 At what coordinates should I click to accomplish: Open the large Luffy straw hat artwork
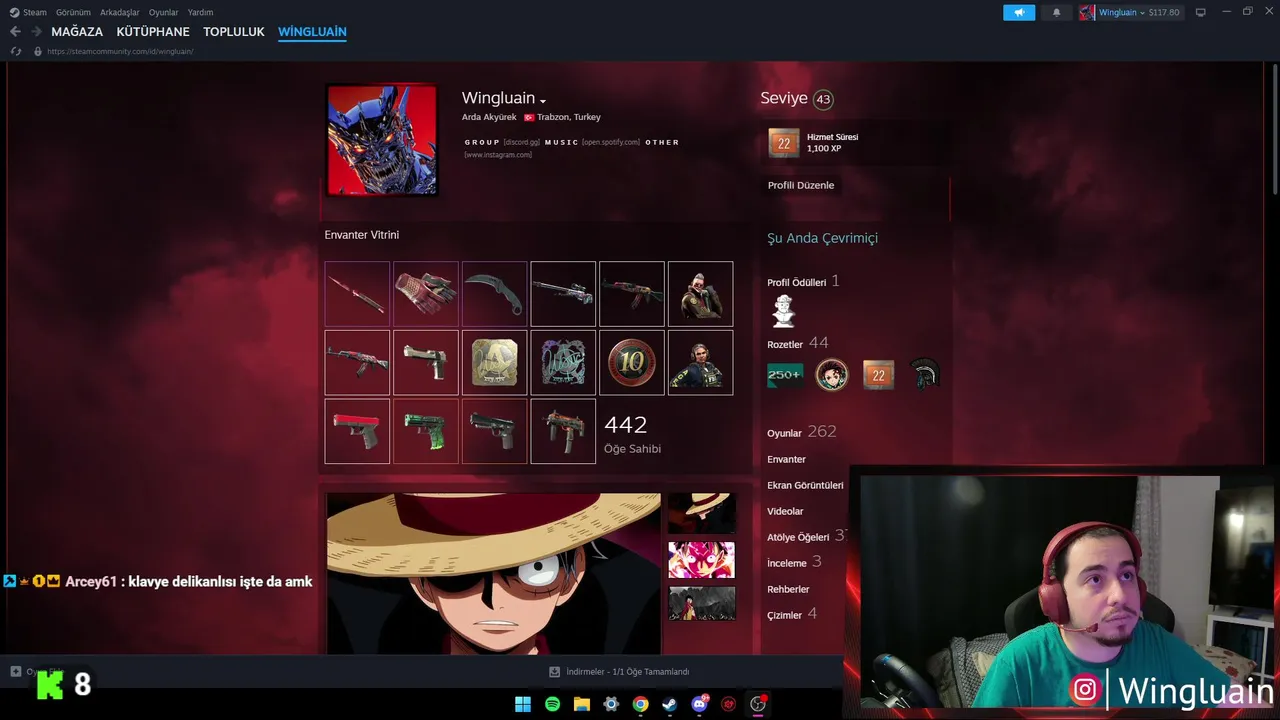click(494, 573)
